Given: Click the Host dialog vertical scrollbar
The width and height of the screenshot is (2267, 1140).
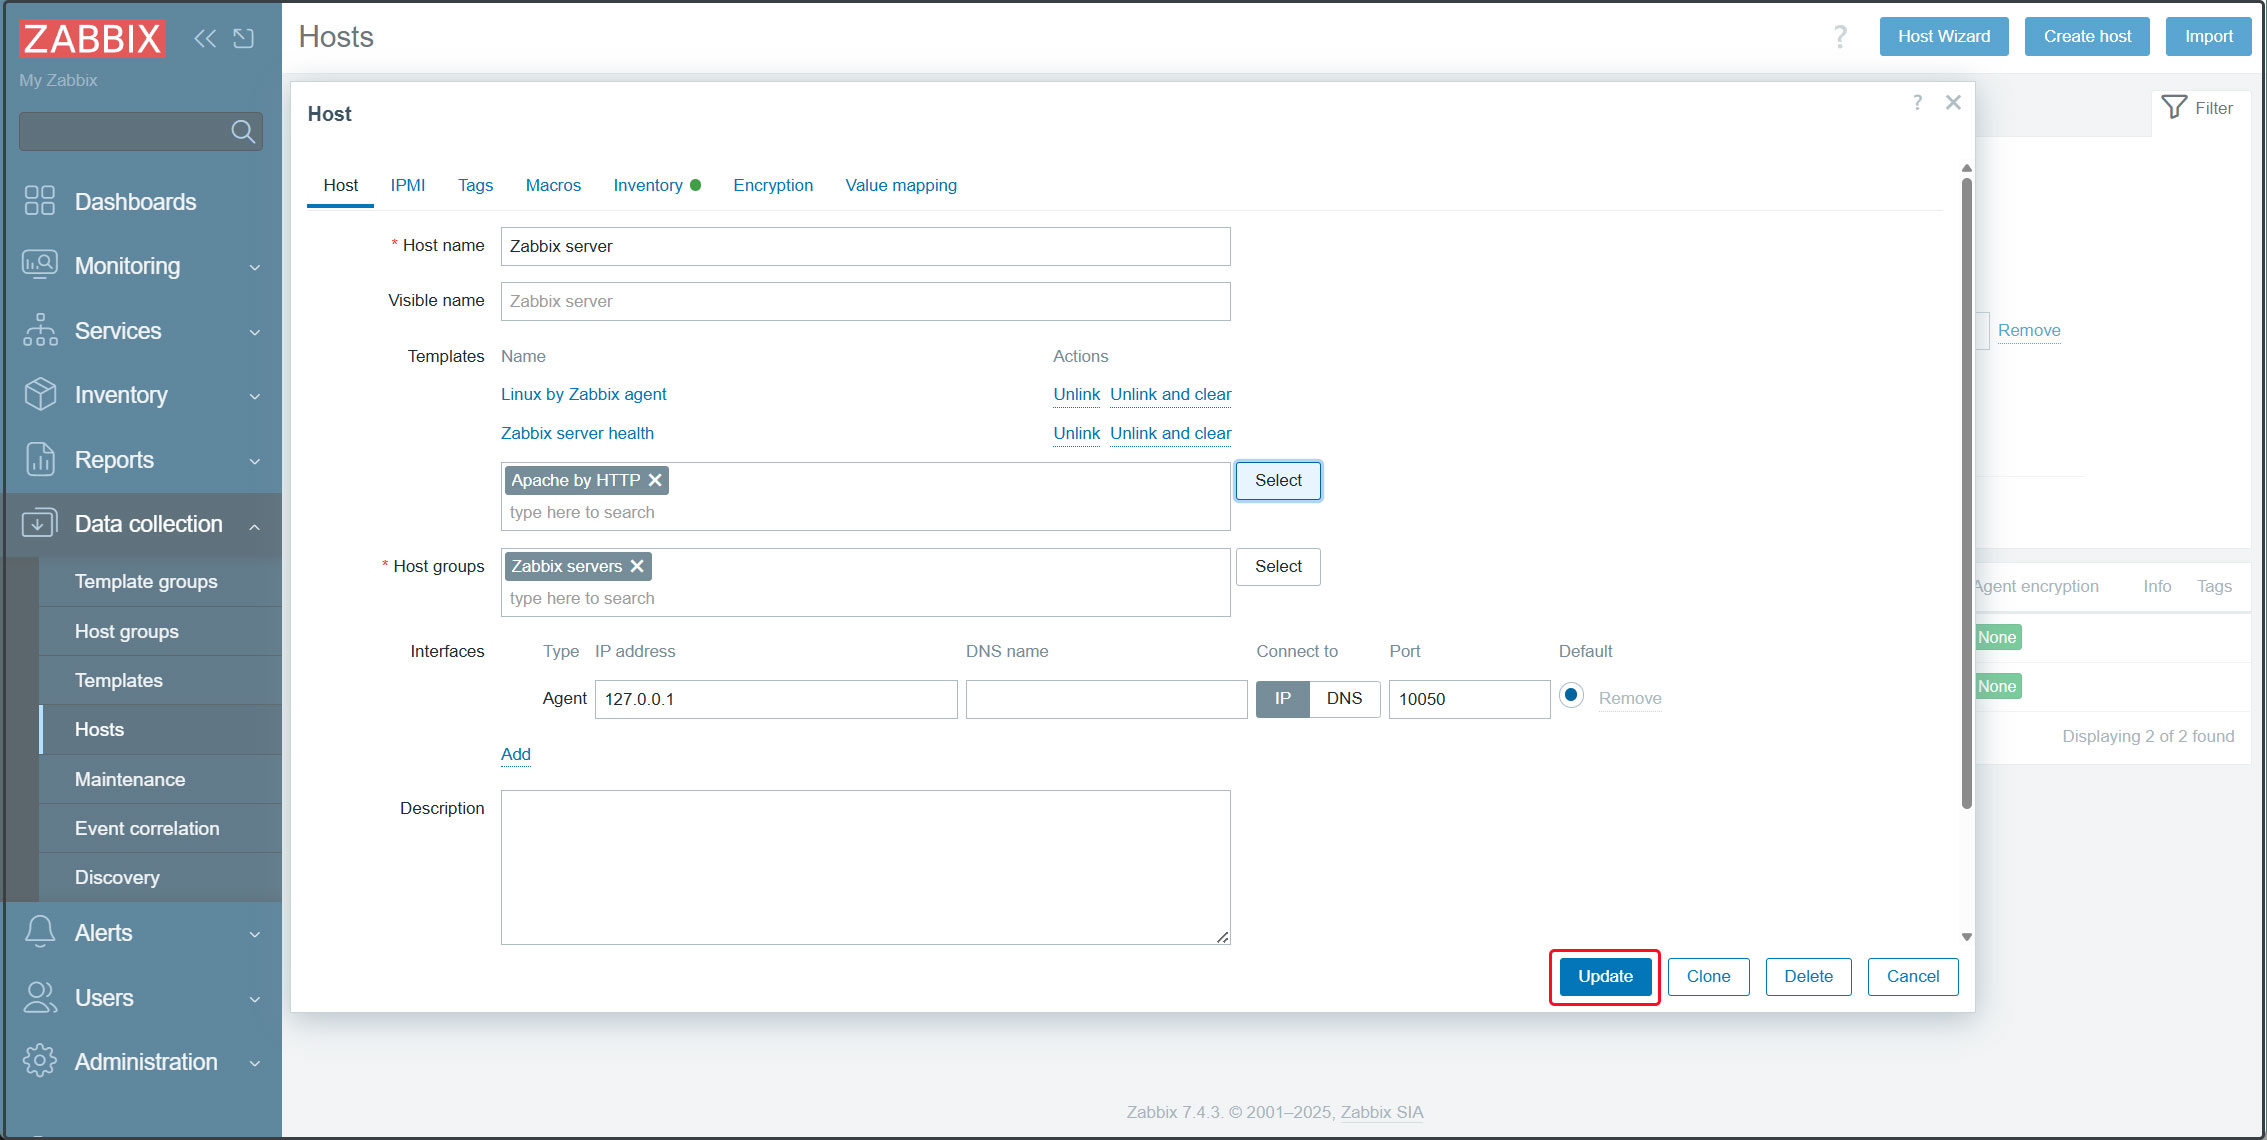Looking at the screenshot, I should tap(1966, 490).
